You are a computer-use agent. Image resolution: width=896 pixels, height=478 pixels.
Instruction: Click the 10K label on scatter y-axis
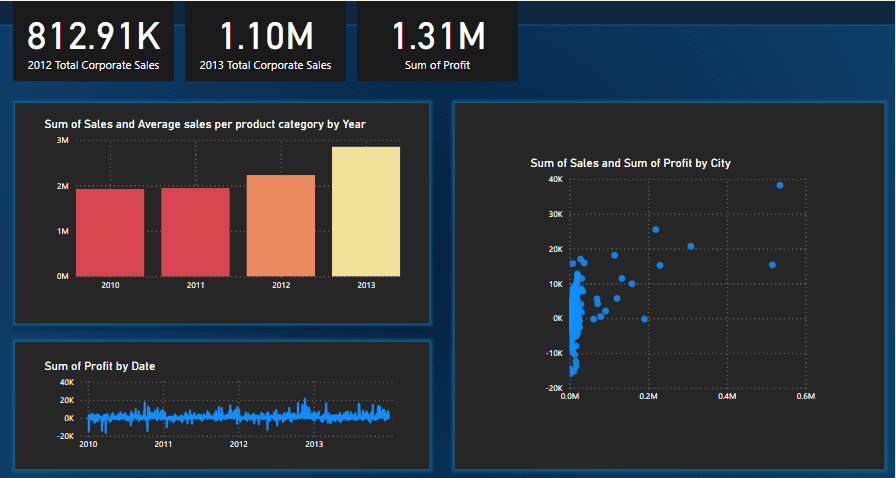pos(557,284)
